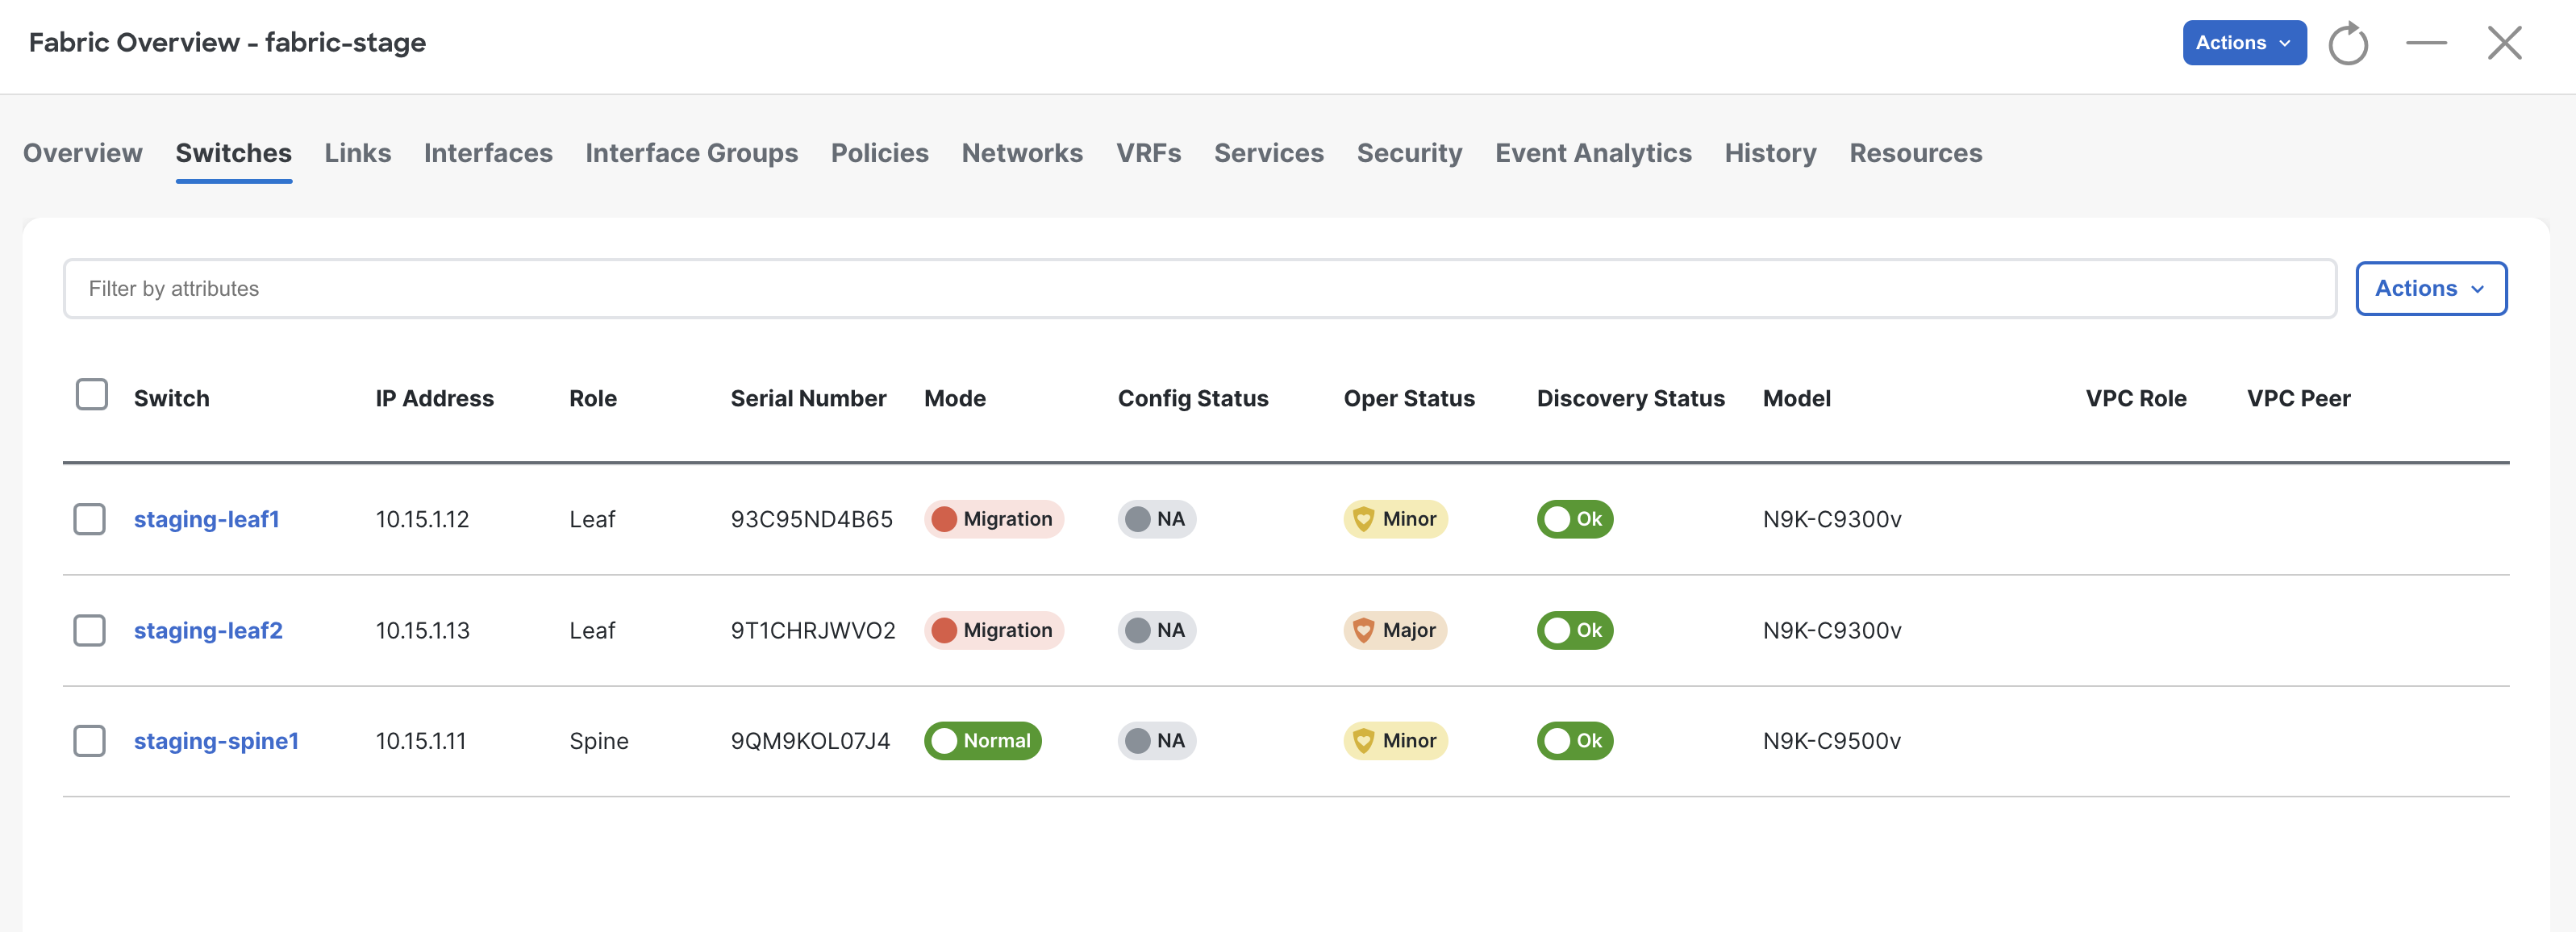This screenshot has height=932, width=2576.
Task: Open the Interfaces tab
Action: 488,153
